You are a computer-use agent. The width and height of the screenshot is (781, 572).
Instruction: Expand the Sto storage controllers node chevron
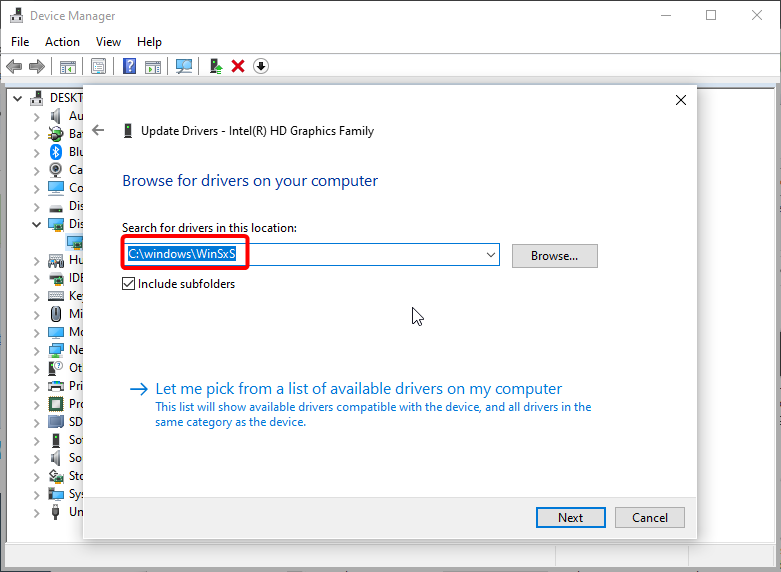36,476
